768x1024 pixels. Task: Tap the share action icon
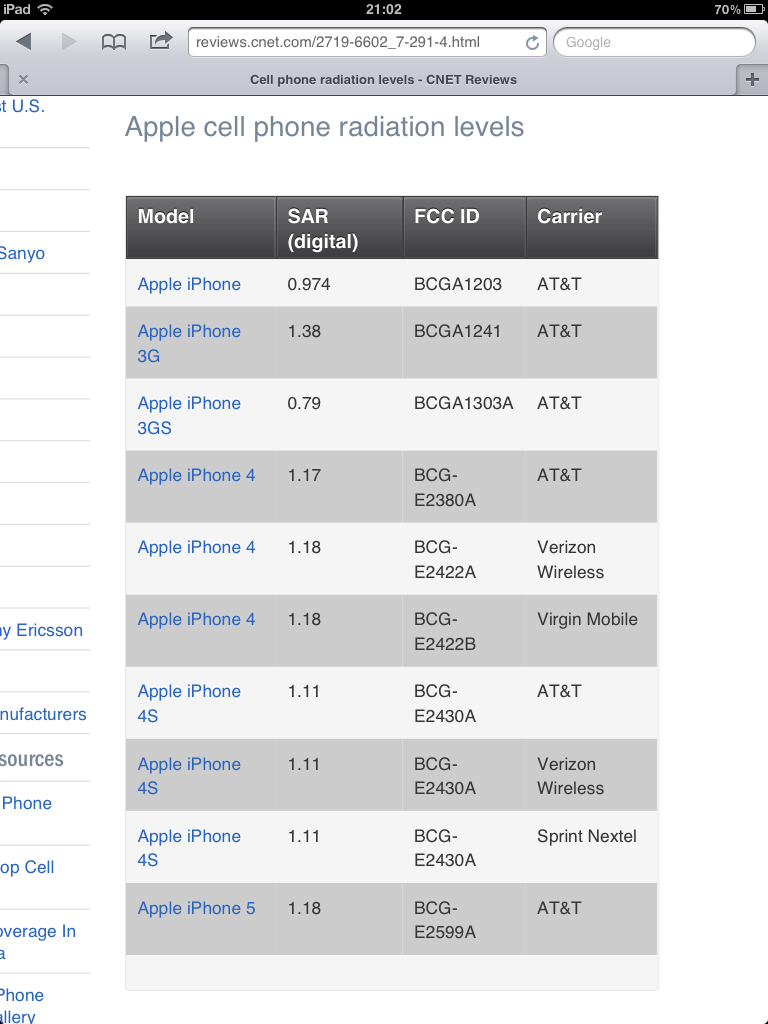161,41
